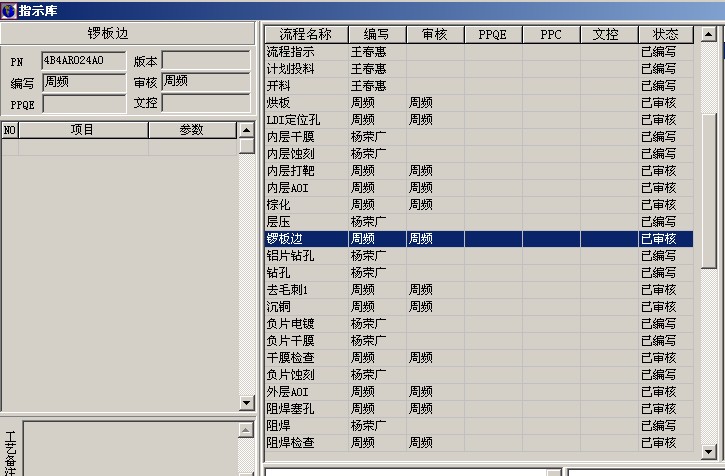The height and width of the screenshot is (476, 725).
Task: Click the PPC column header
Action: [x=551, y=35]
